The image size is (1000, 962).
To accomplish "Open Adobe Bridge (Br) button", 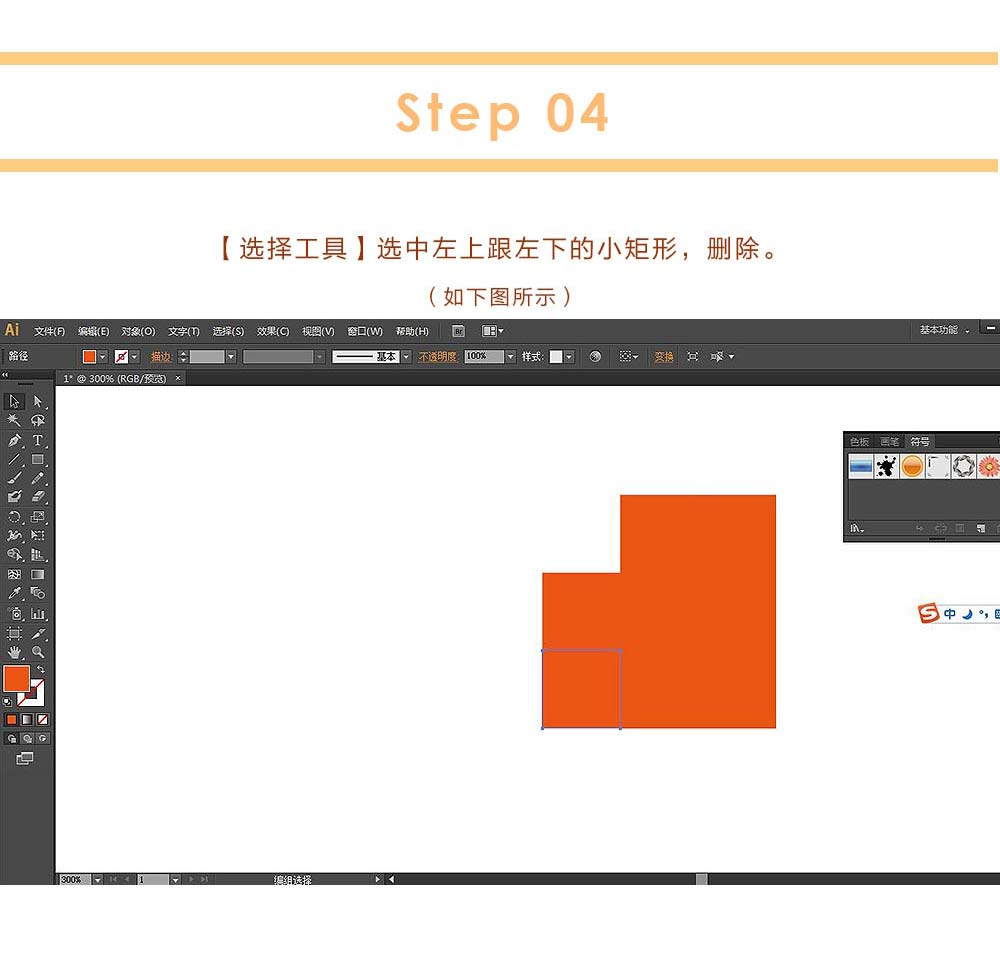I will pos(458,331).
